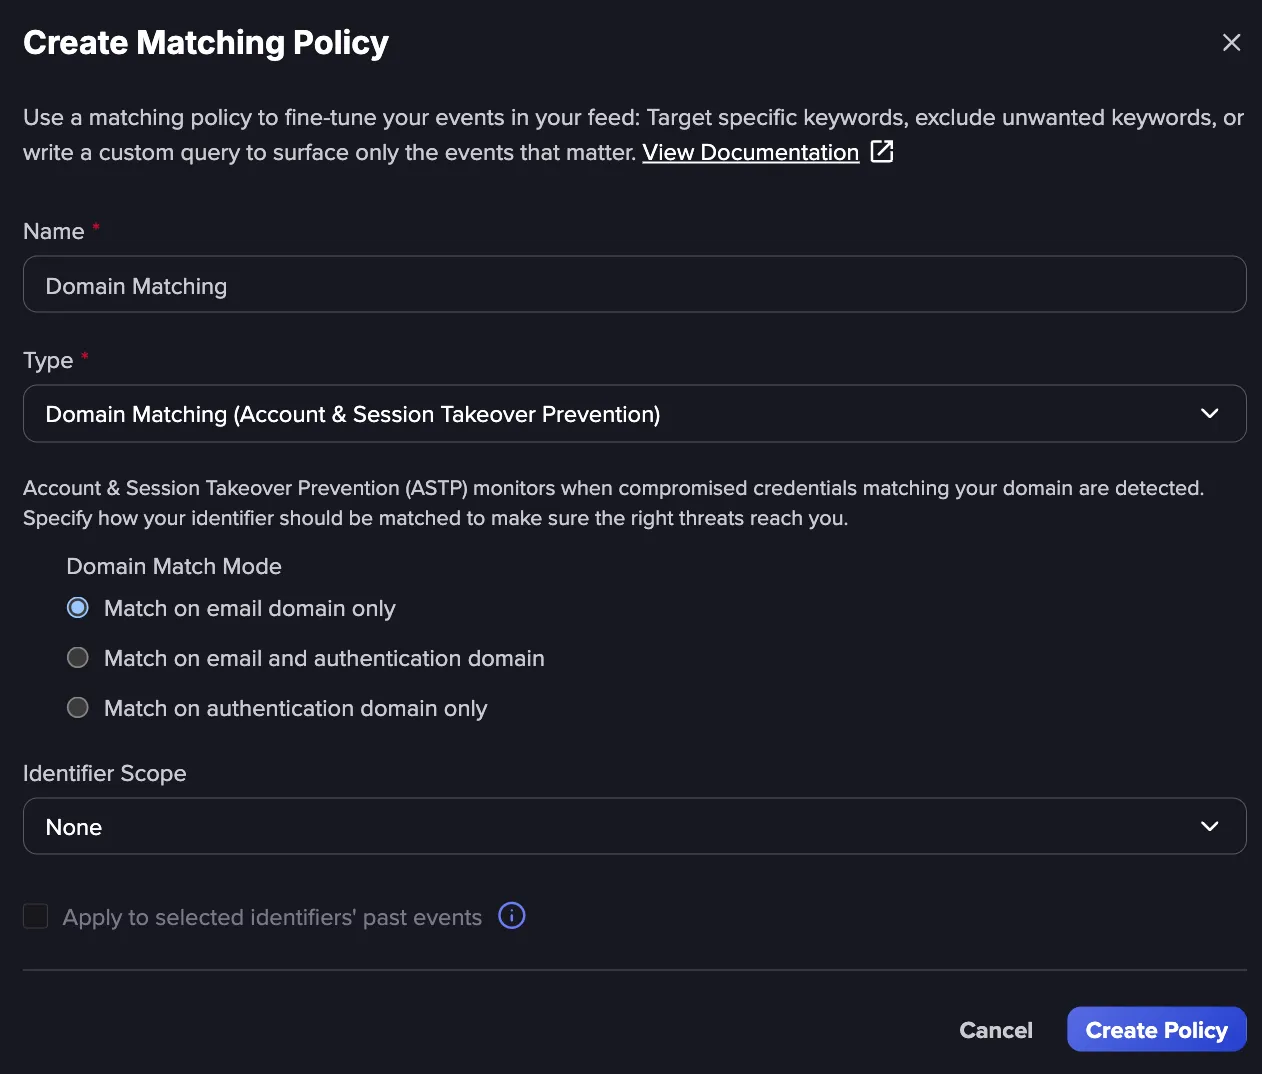
Task: Click the external link icon beside View Documentation
Action: click(882, 151)
